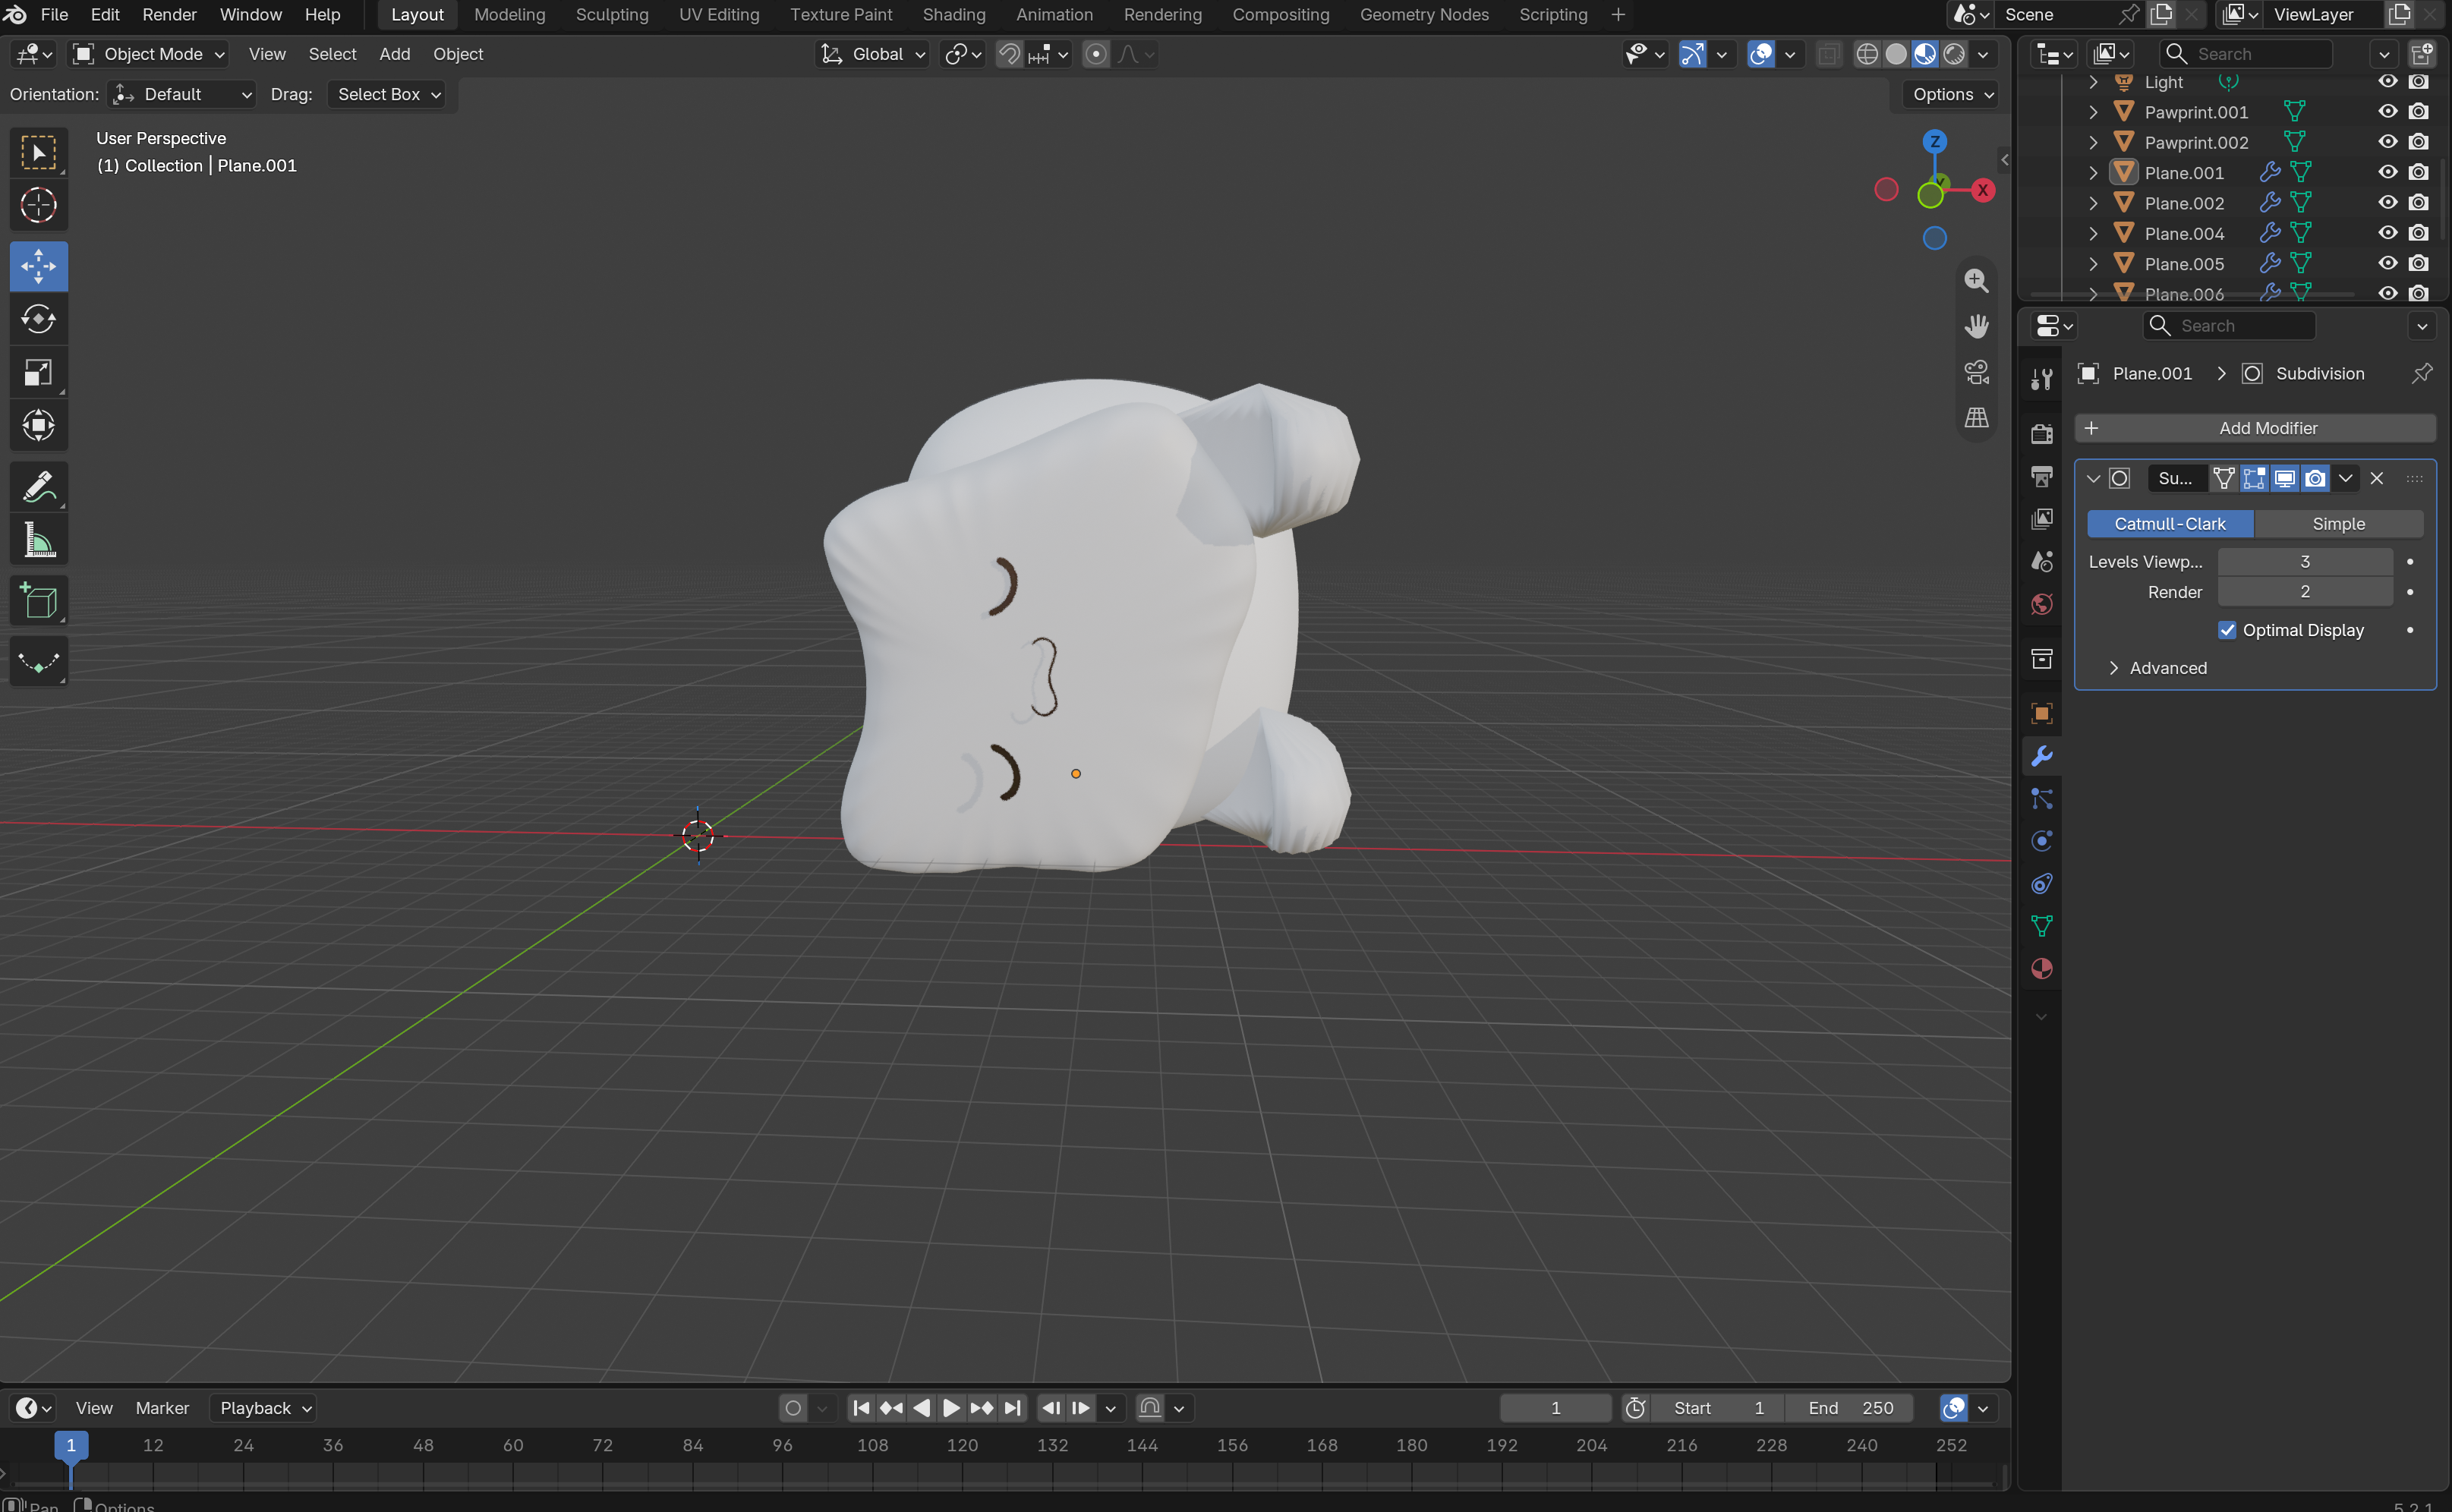Open Orientation Default dropdown

182,94
